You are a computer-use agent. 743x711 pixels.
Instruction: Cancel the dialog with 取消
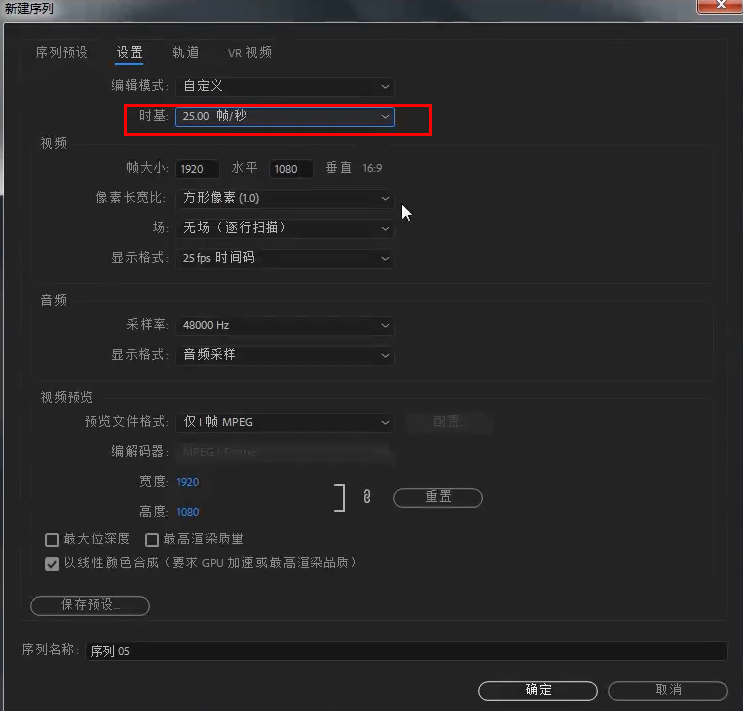click(668, 690)
